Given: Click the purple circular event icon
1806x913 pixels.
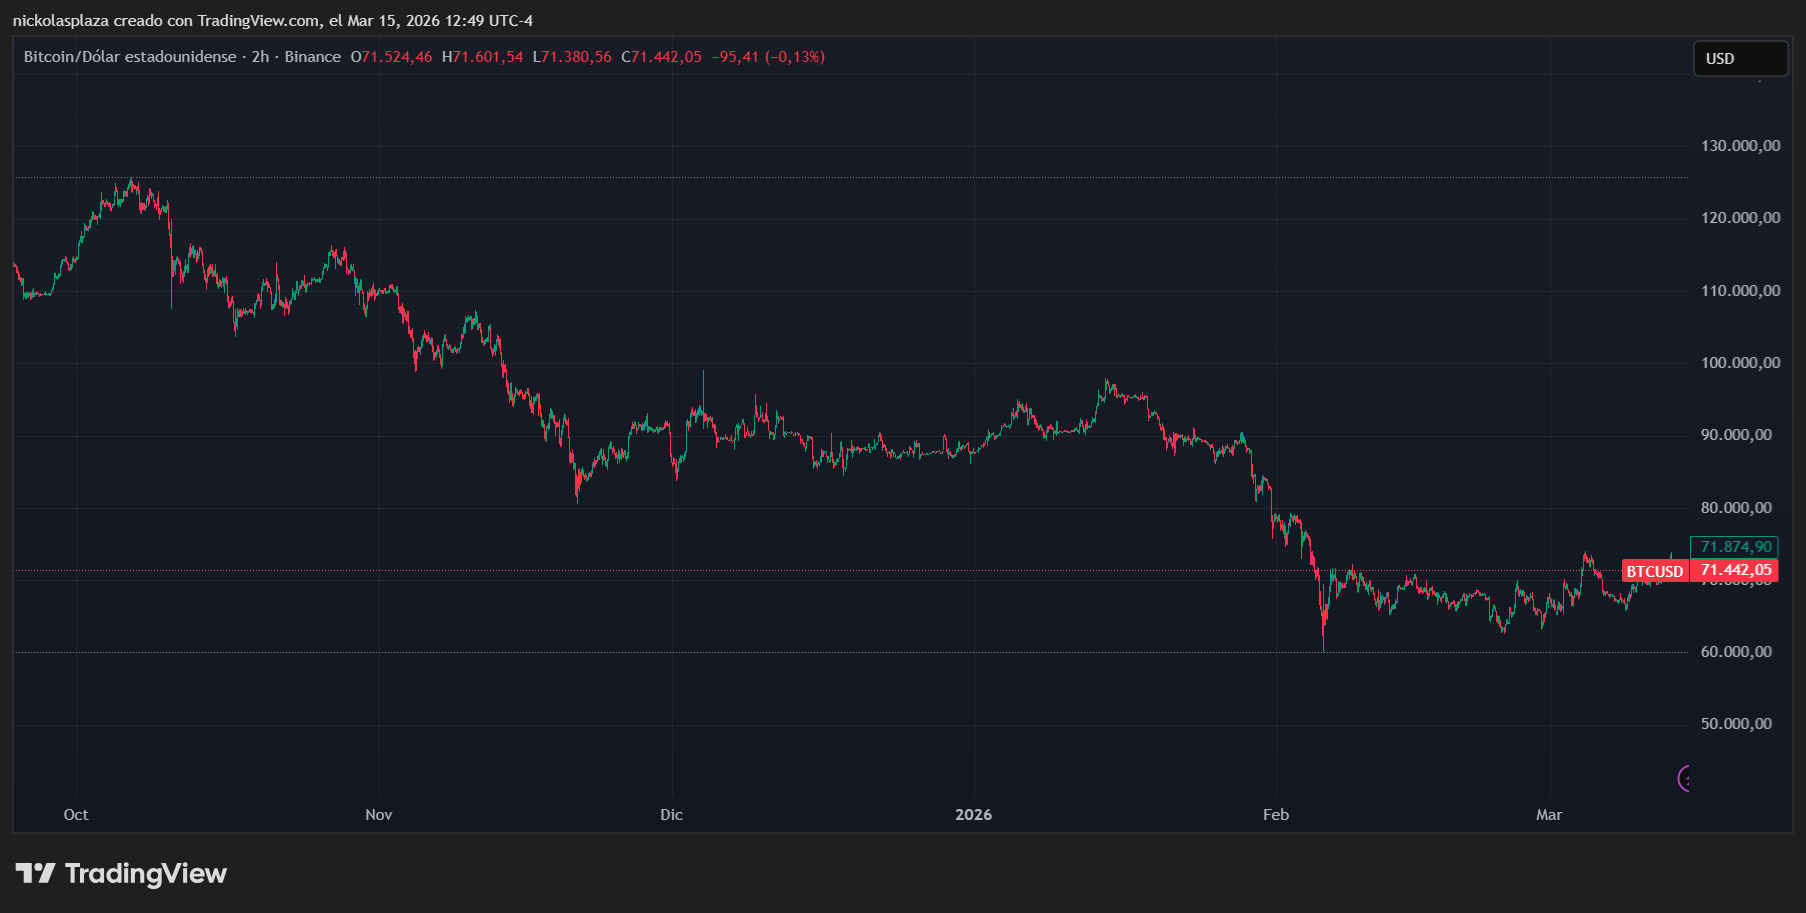Looking at the screenshot, I should coord(1685,778).
